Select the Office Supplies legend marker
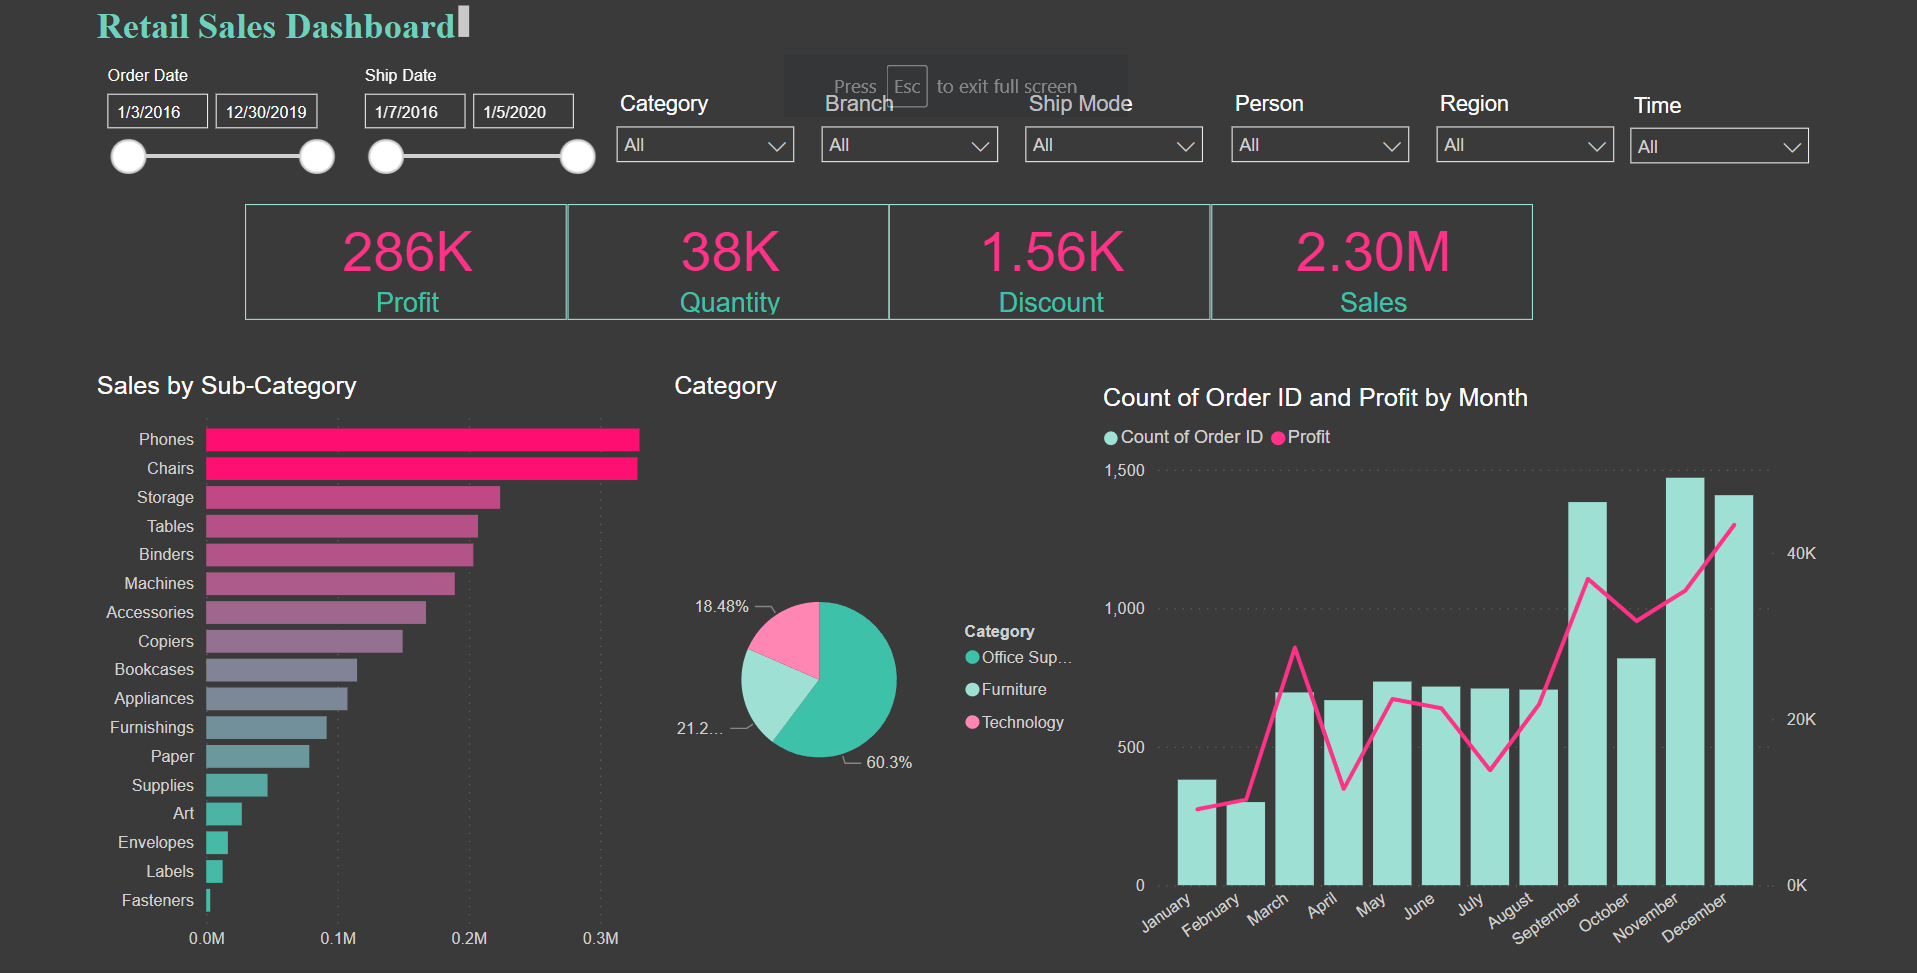Image resolution: width=1917 pixels, height=973 pixels. point(972,657)
